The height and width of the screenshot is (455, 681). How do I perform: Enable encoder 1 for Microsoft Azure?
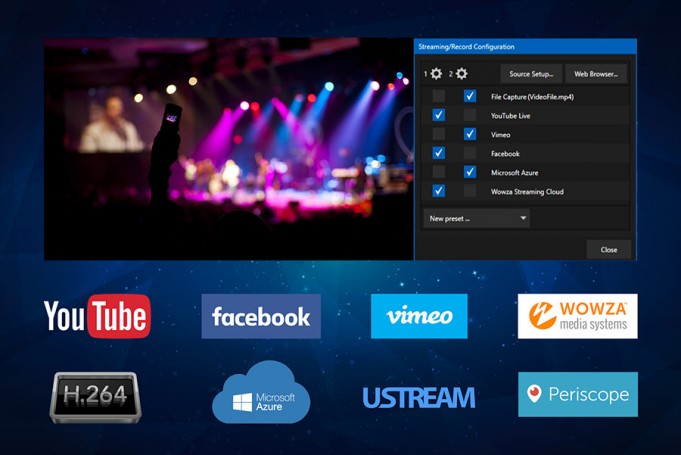[x=439, y=172]
